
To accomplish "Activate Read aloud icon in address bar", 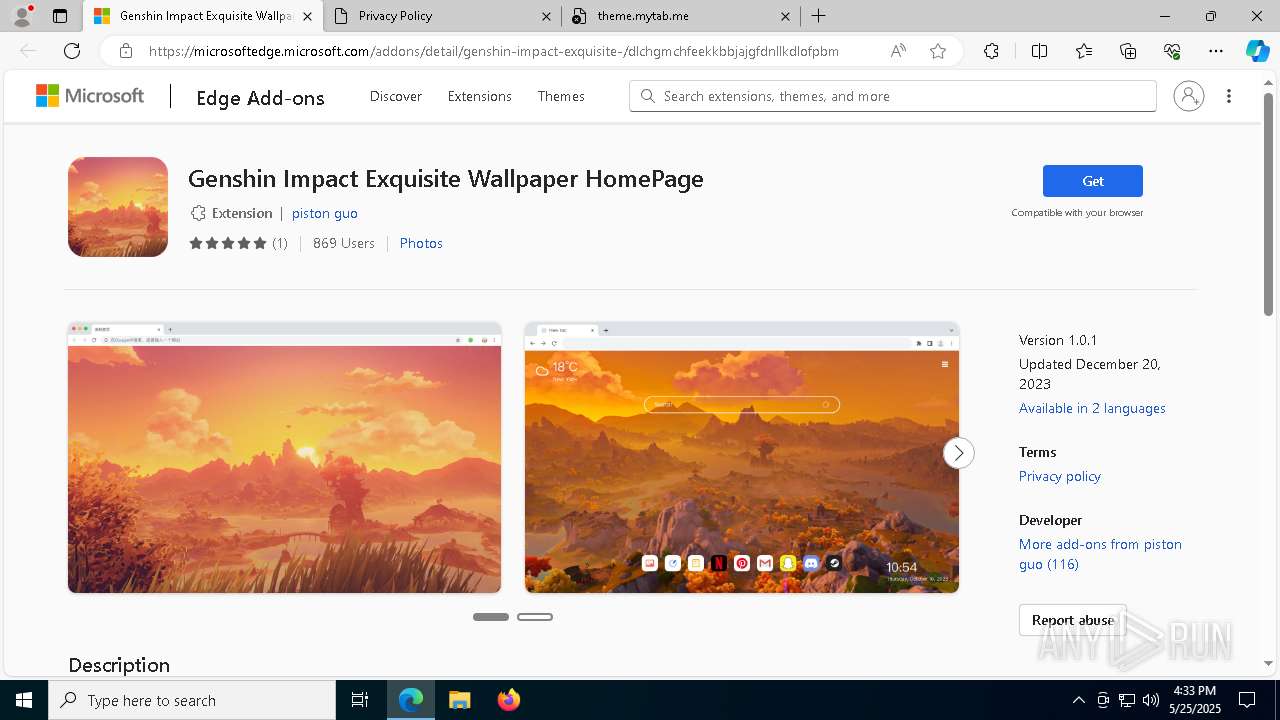I will click(x=898, y=51).
